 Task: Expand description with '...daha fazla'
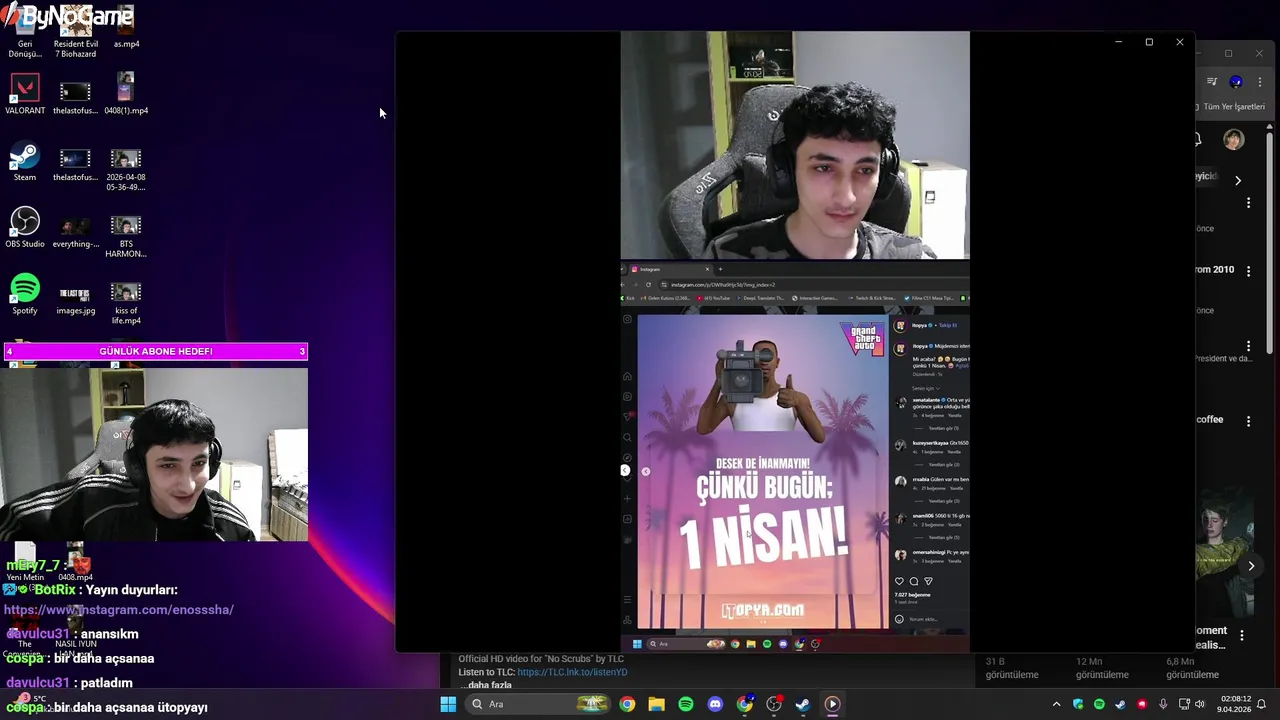coord(486,685)
